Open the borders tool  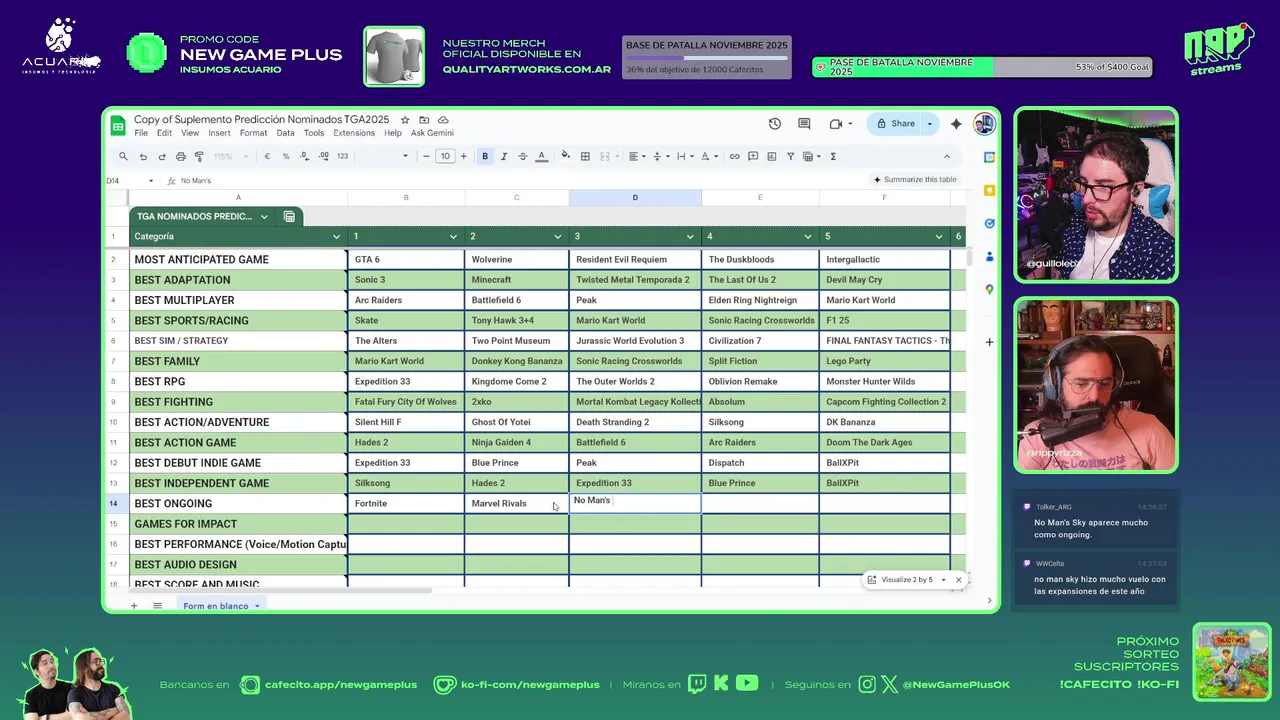click(x=585, y=156)
